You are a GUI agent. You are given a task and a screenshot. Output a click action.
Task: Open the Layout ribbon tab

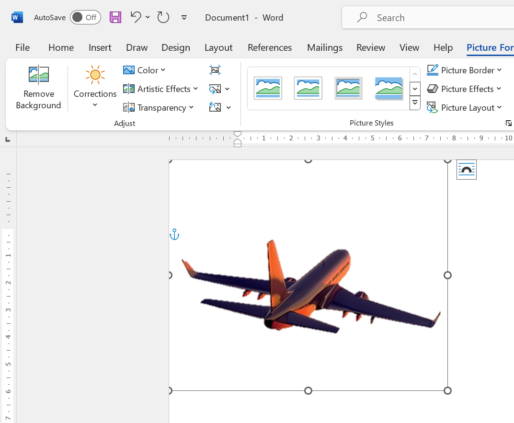(x=218, y=48)
